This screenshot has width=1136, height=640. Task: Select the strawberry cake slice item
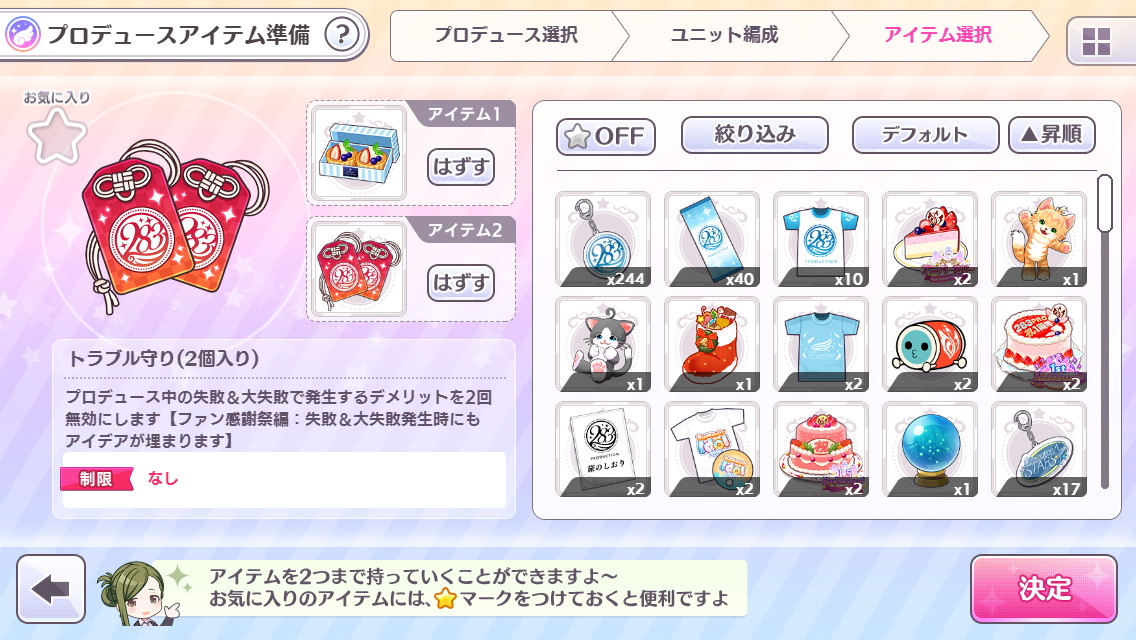[930, 239]
